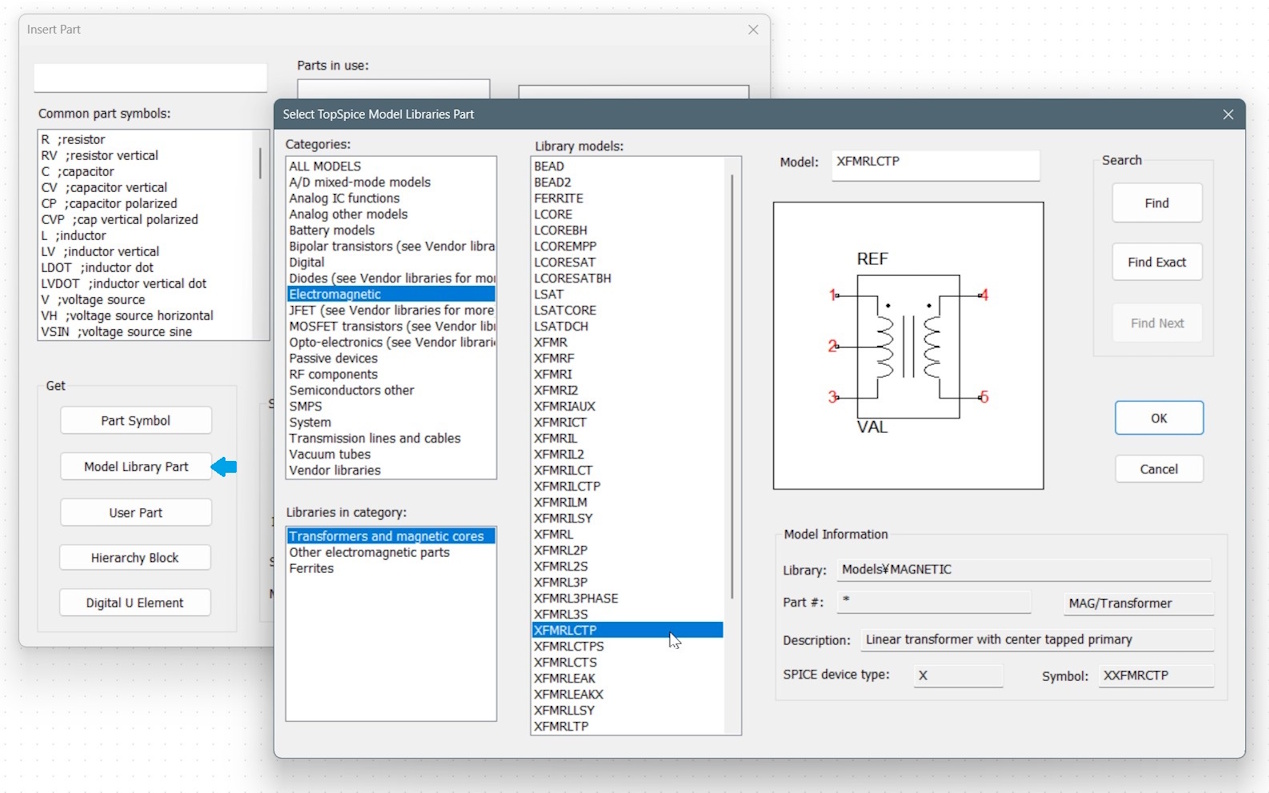This screenshot has height=793, width=1269.
Task: Click the Model name input field
Action: pyautogui.click(x=935, y=165)
